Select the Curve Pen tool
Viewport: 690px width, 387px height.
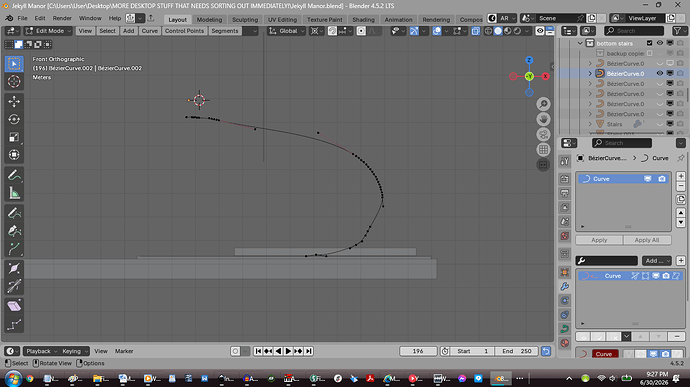pos(14,231)
